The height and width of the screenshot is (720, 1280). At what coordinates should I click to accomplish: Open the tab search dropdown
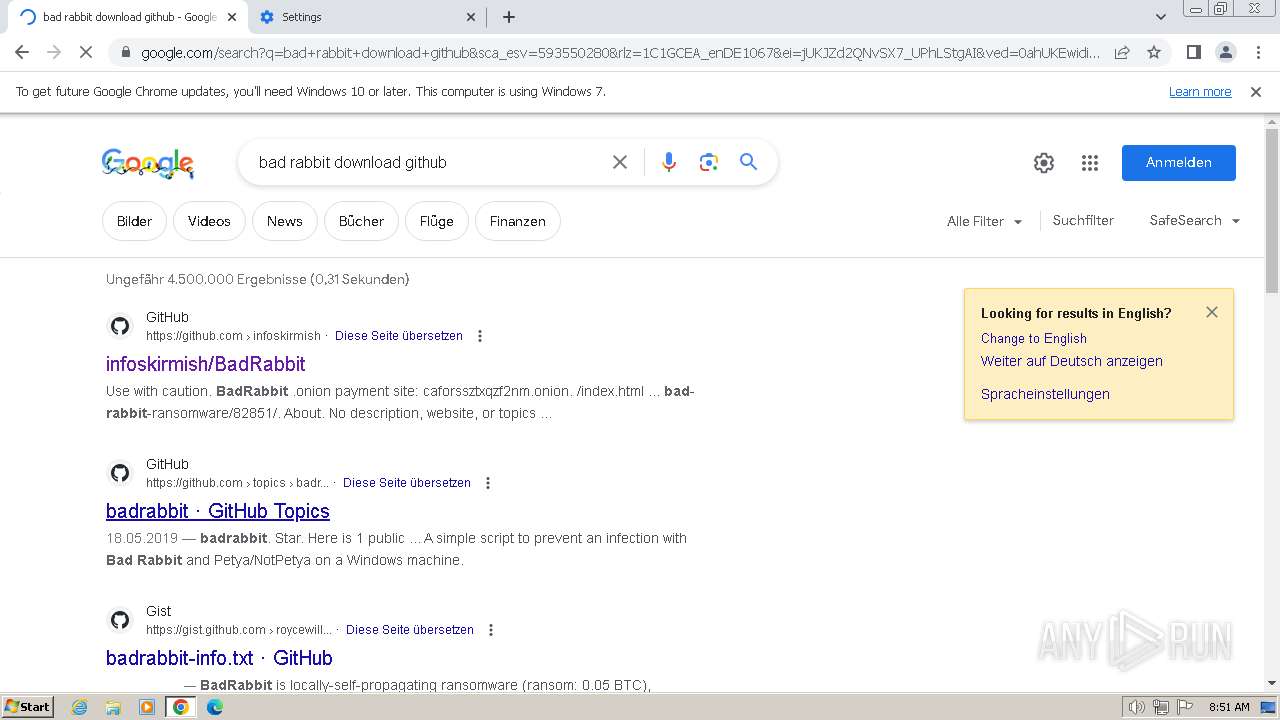click(x=1161, y=17)
